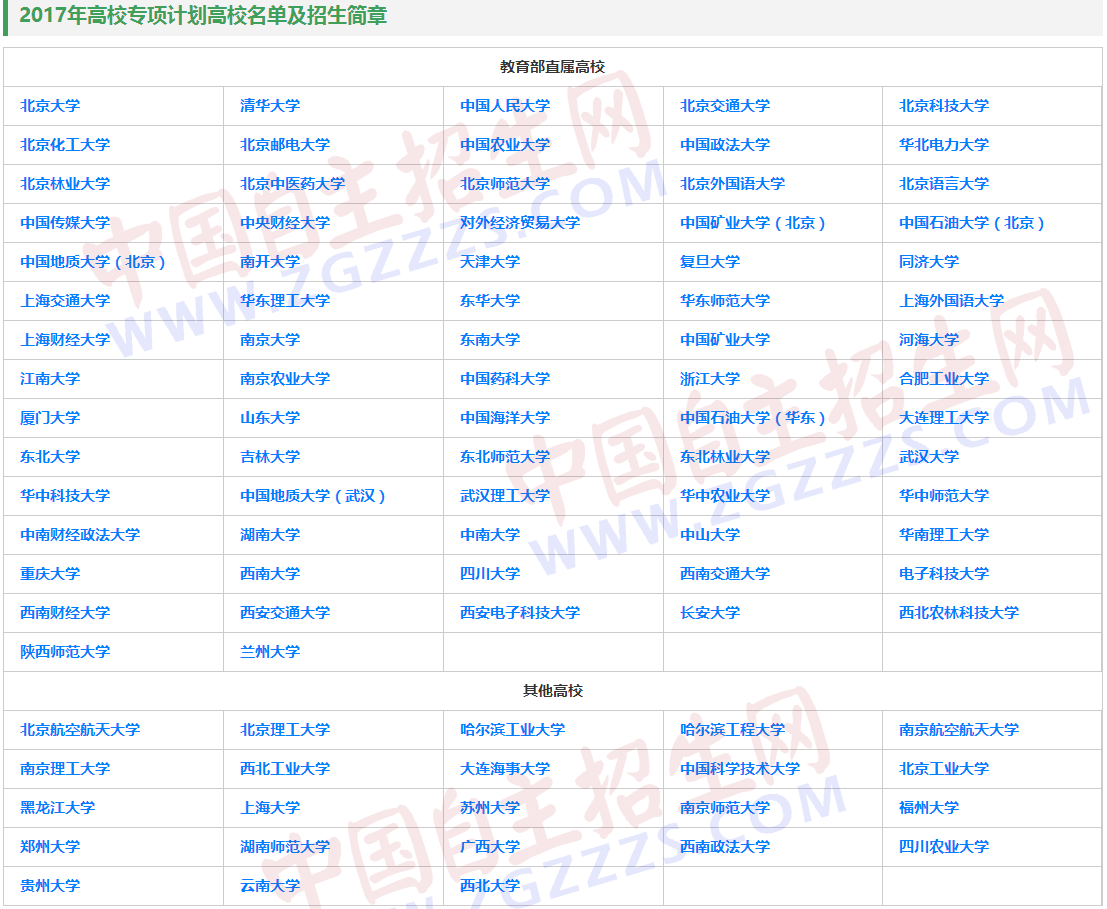Select 北京航空航天大学 link
The image size is (1107, 909).
[80, 730]
